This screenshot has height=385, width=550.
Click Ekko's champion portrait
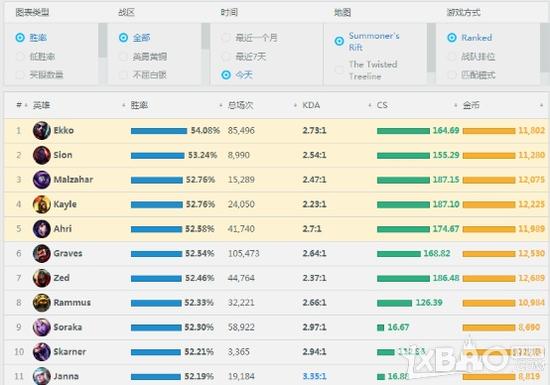pyautogui.click(x=42, y=130)
